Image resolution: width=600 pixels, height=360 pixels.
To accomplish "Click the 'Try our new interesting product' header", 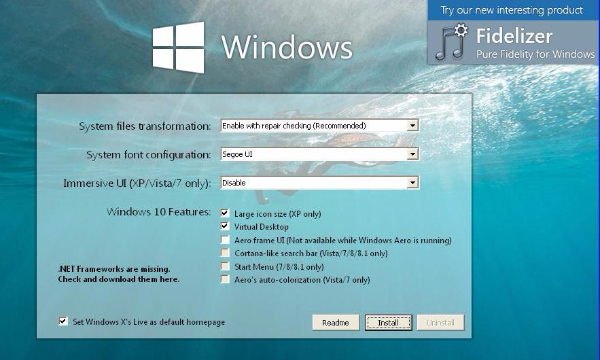I will [x=512, y=10].
